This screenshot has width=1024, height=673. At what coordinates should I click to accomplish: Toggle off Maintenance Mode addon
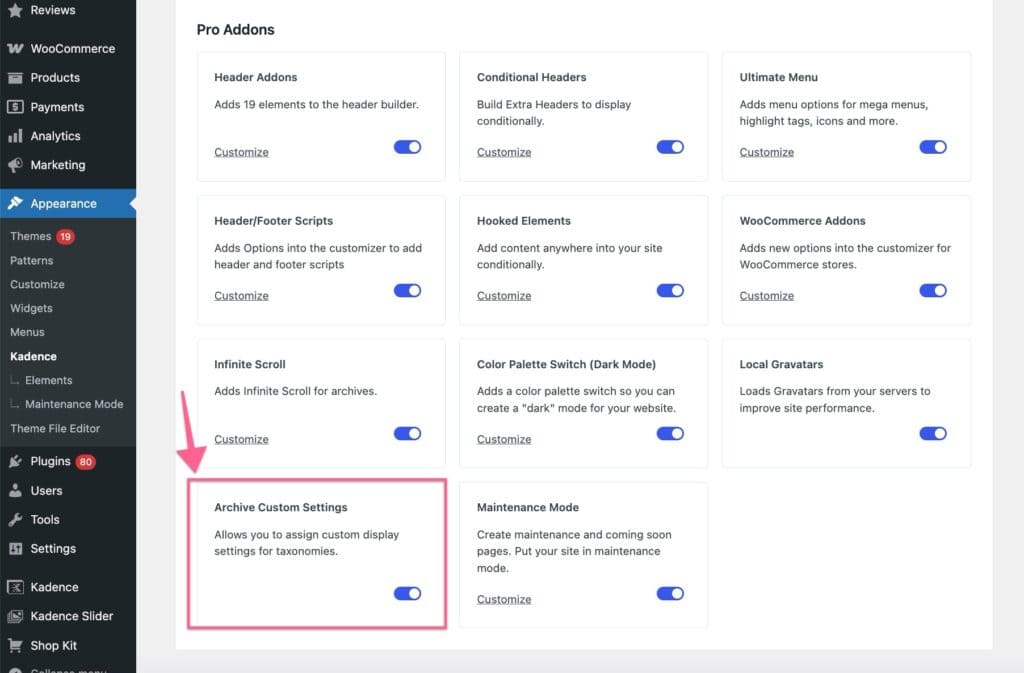pos(670,593)
